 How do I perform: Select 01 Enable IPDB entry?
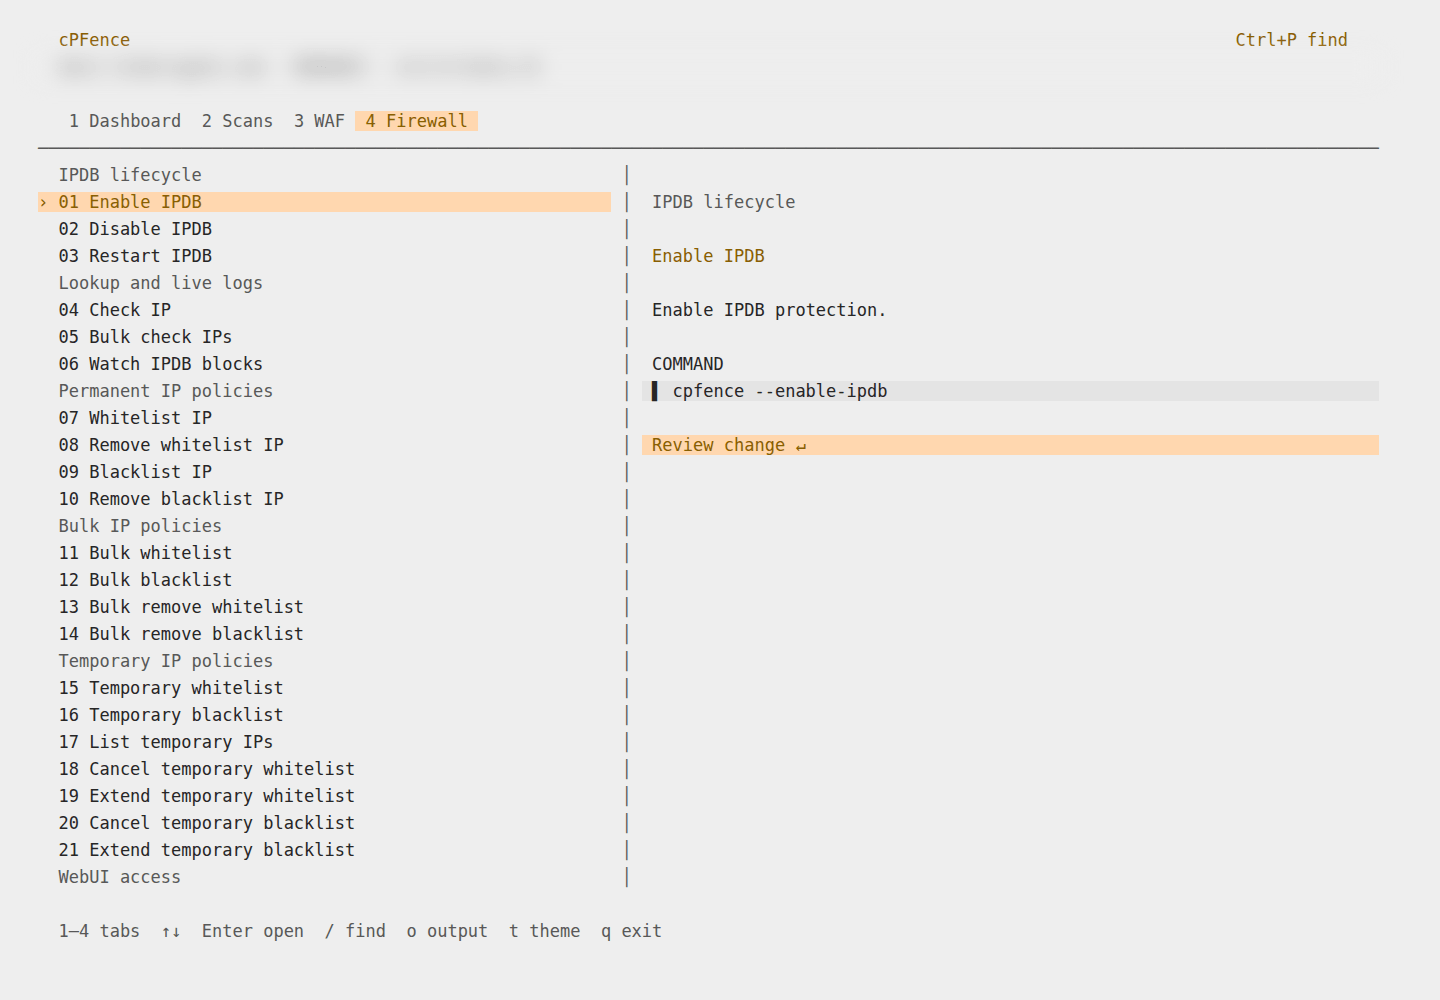pos(324,202)
